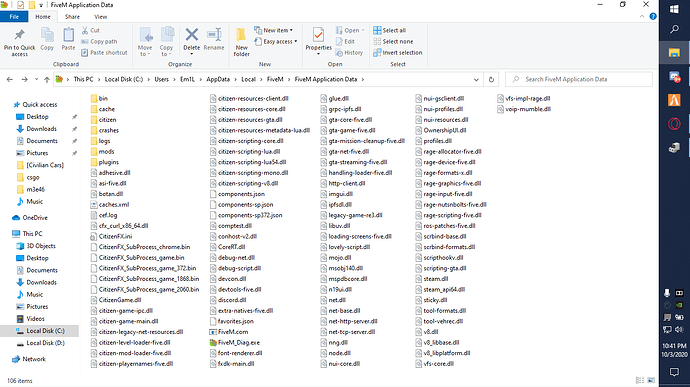Select the mods folder
Screen dimensions: 690x387
click(103, 152)
